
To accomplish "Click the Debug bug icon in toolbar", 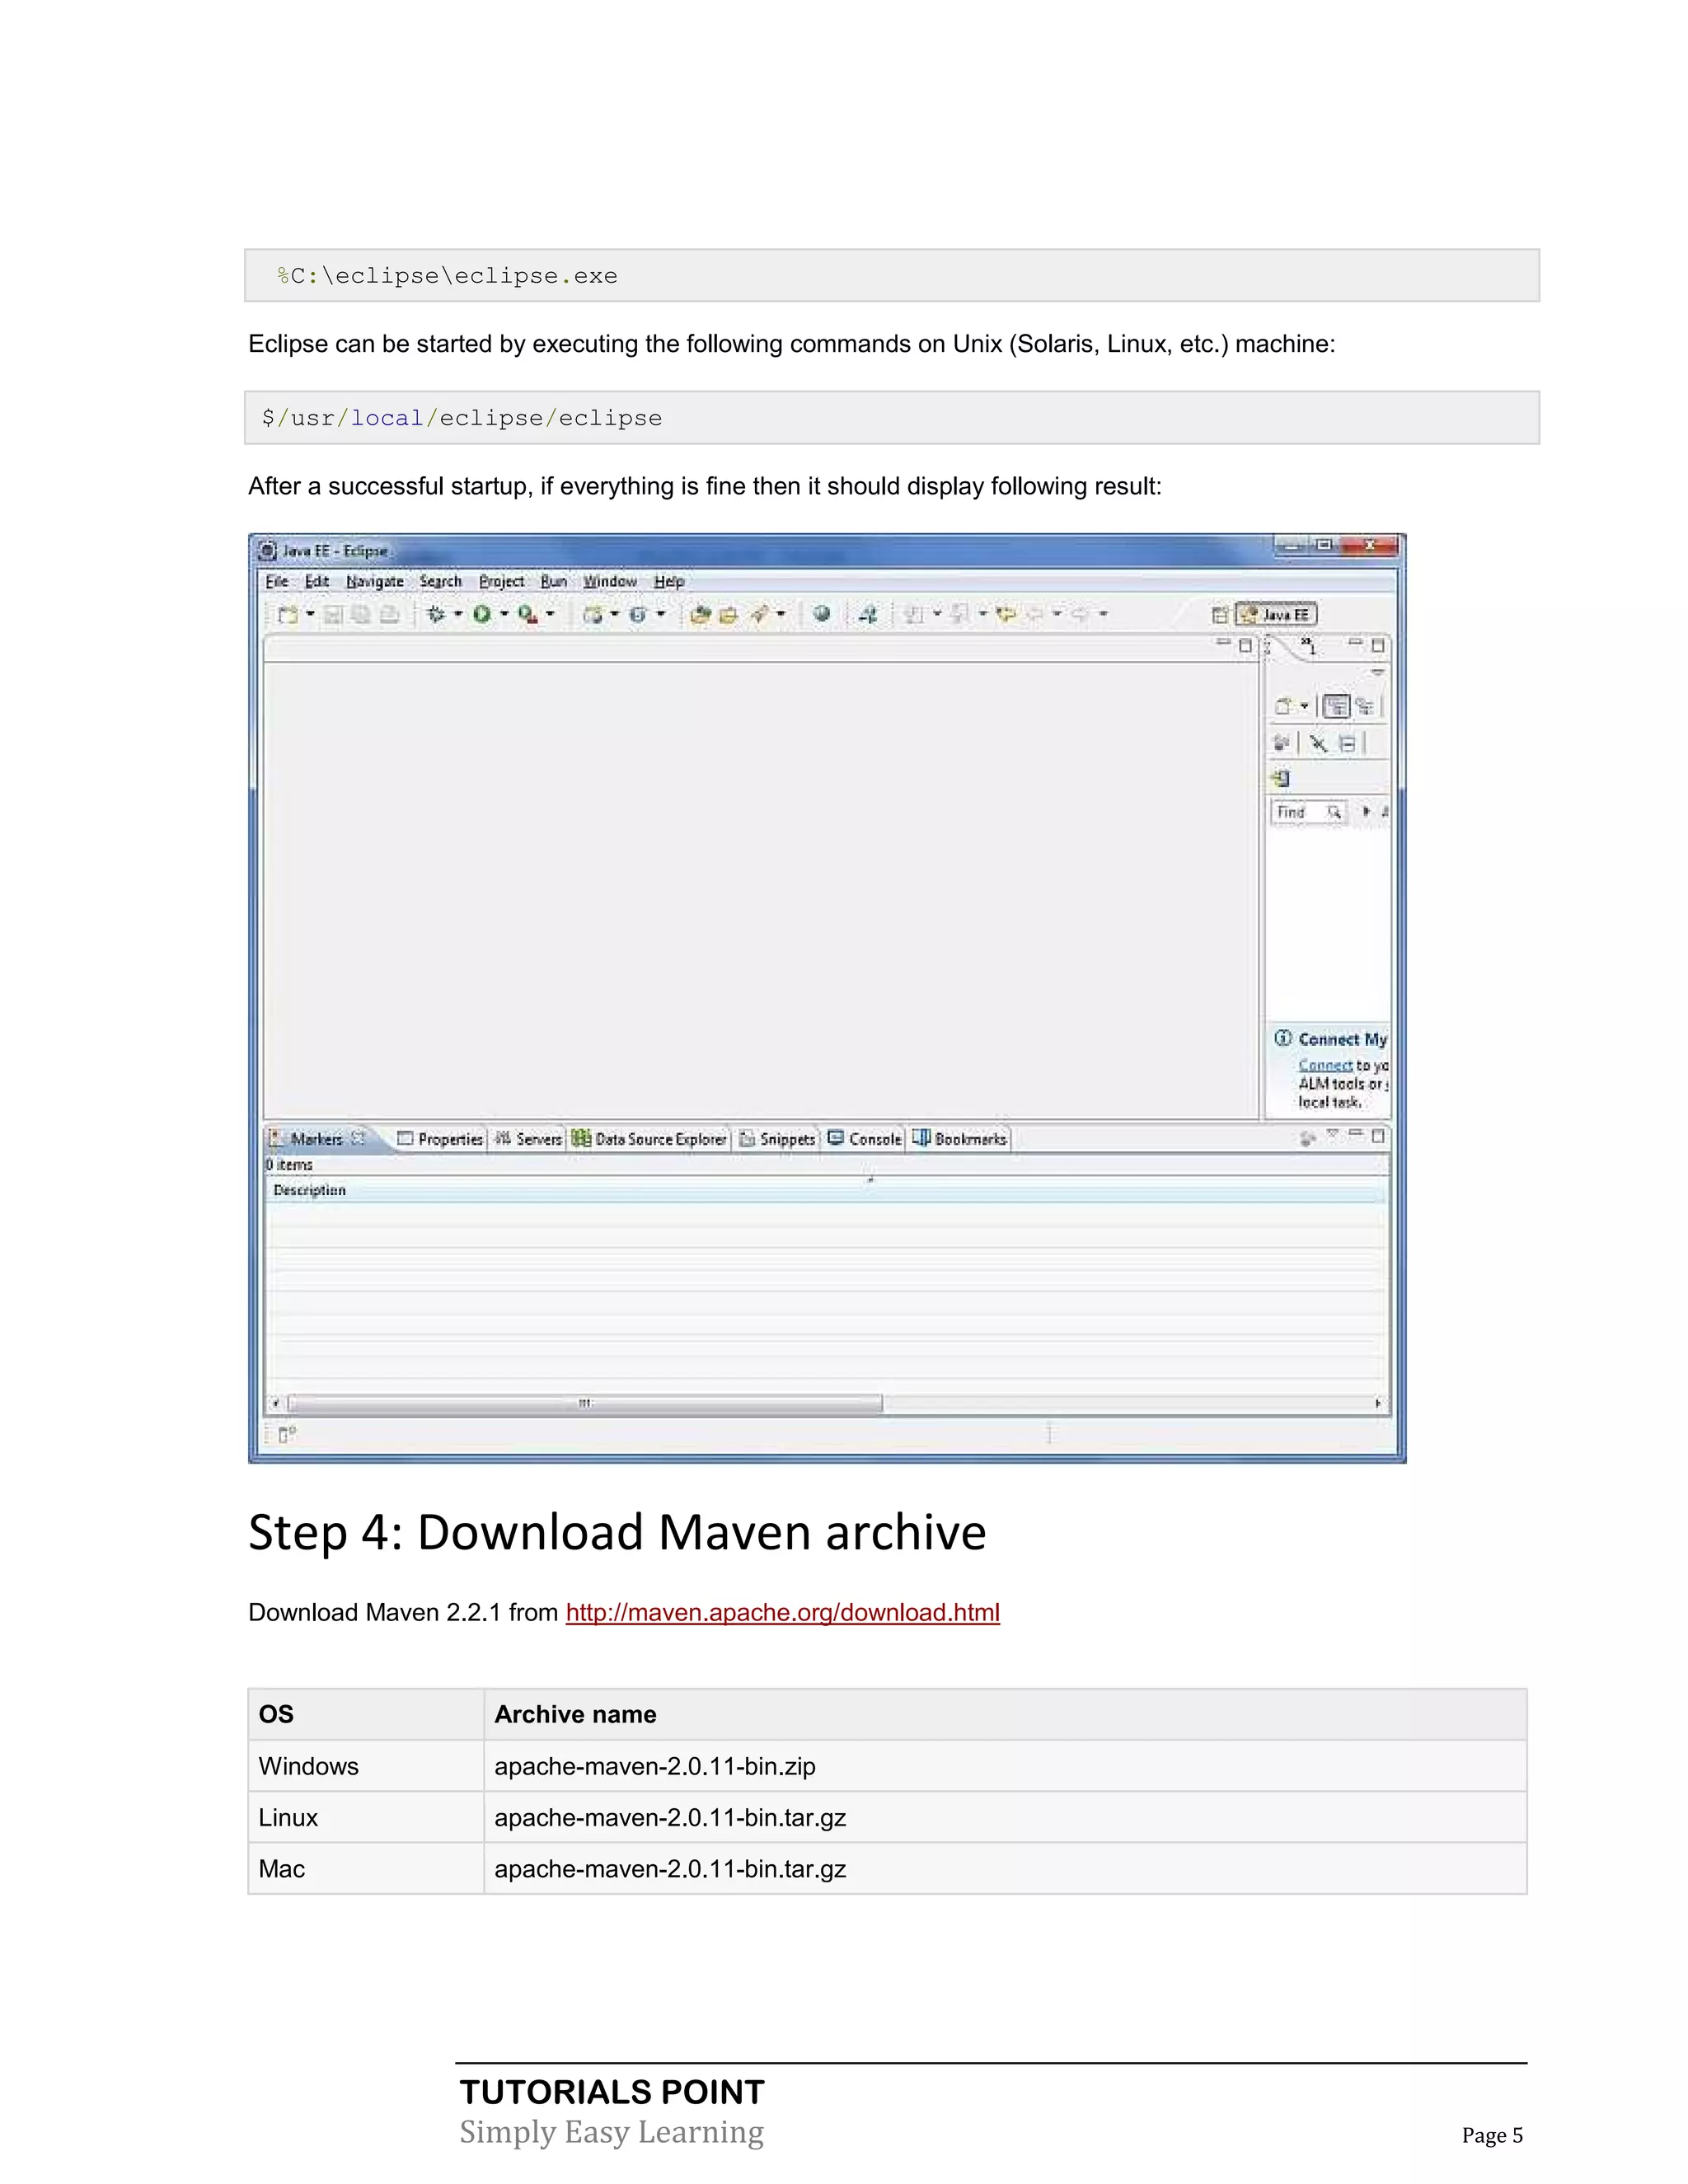I will [436, 614].
